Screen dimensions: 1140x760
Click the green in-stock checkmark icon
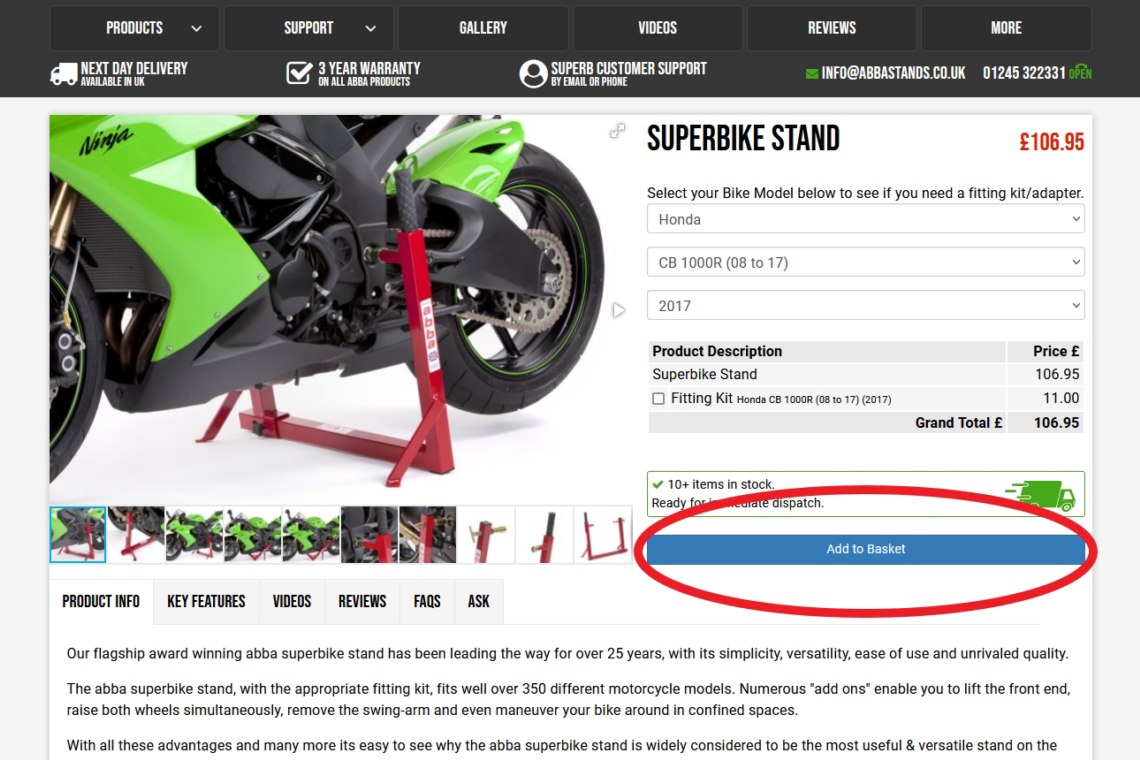click(658, 484)
